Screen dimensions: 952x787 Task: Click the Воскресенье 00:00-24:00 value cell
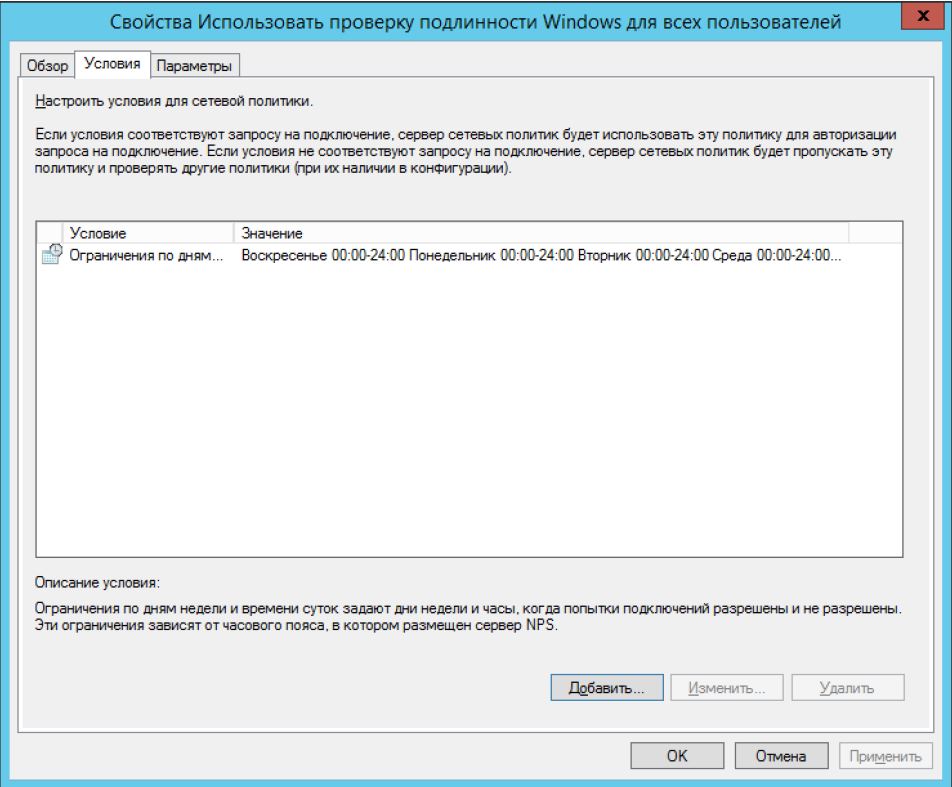click(x=540, y=255)
